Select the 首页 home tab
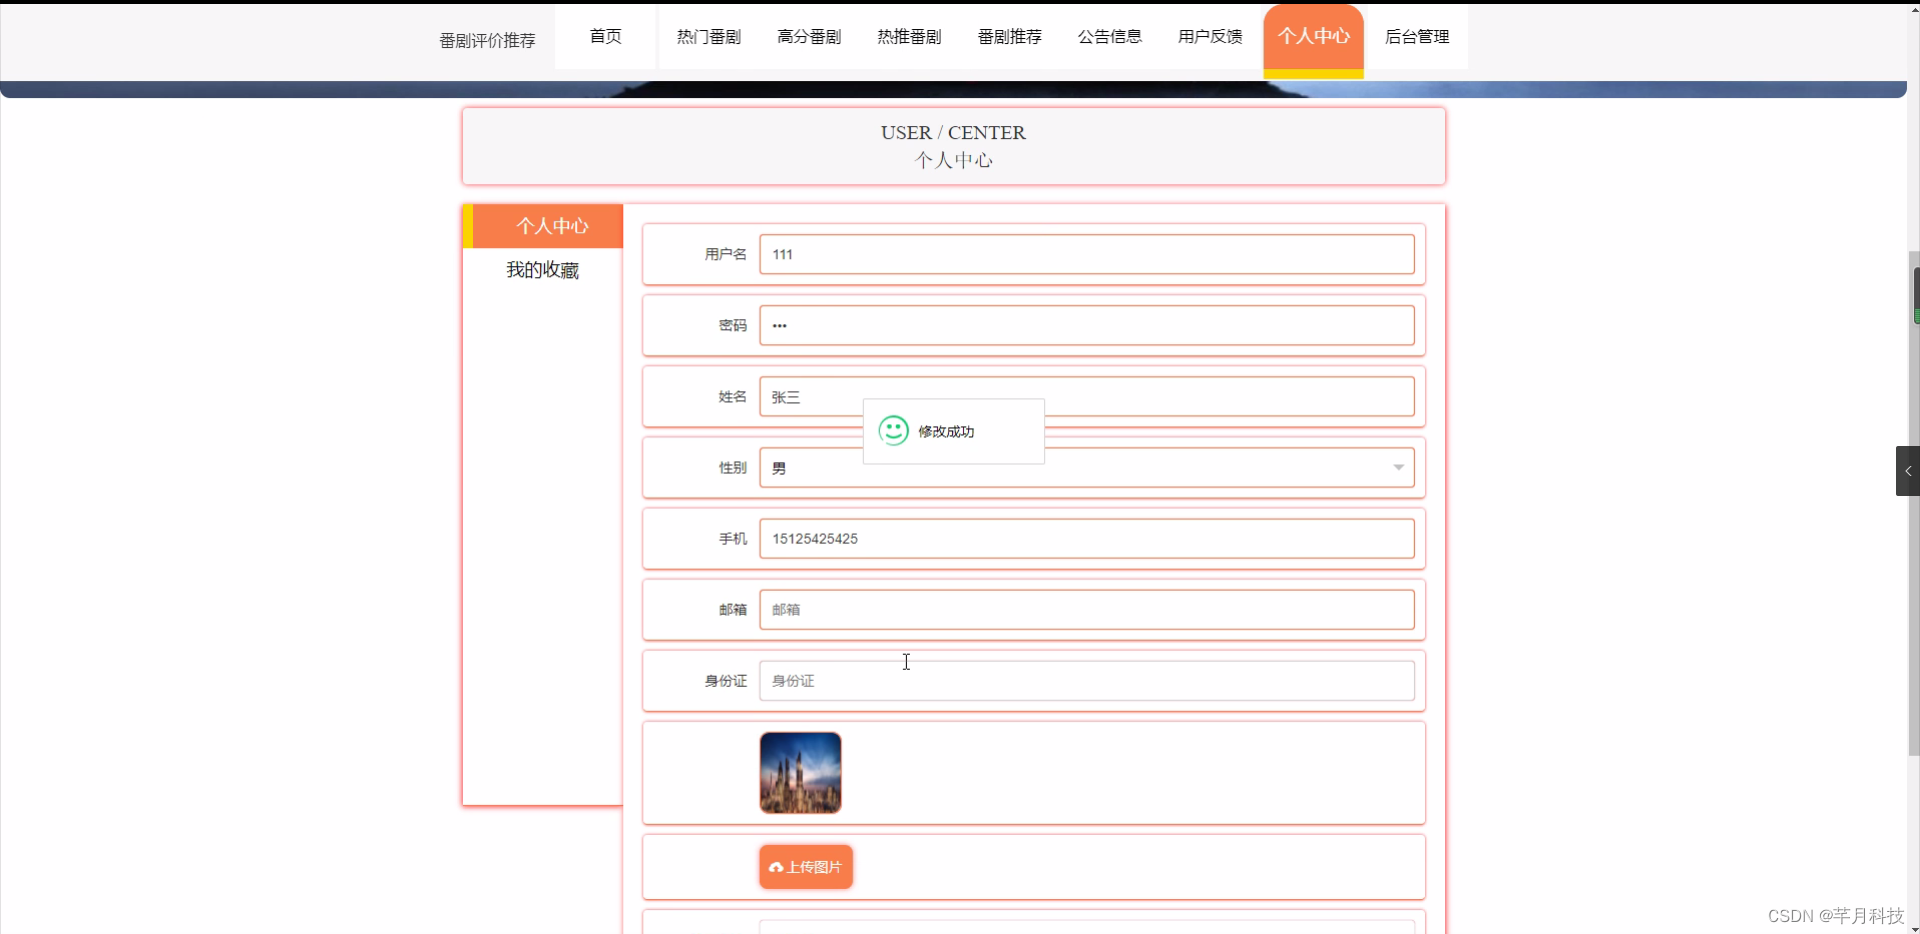This screenshot has height=934, width=1920. coord(605,36)
